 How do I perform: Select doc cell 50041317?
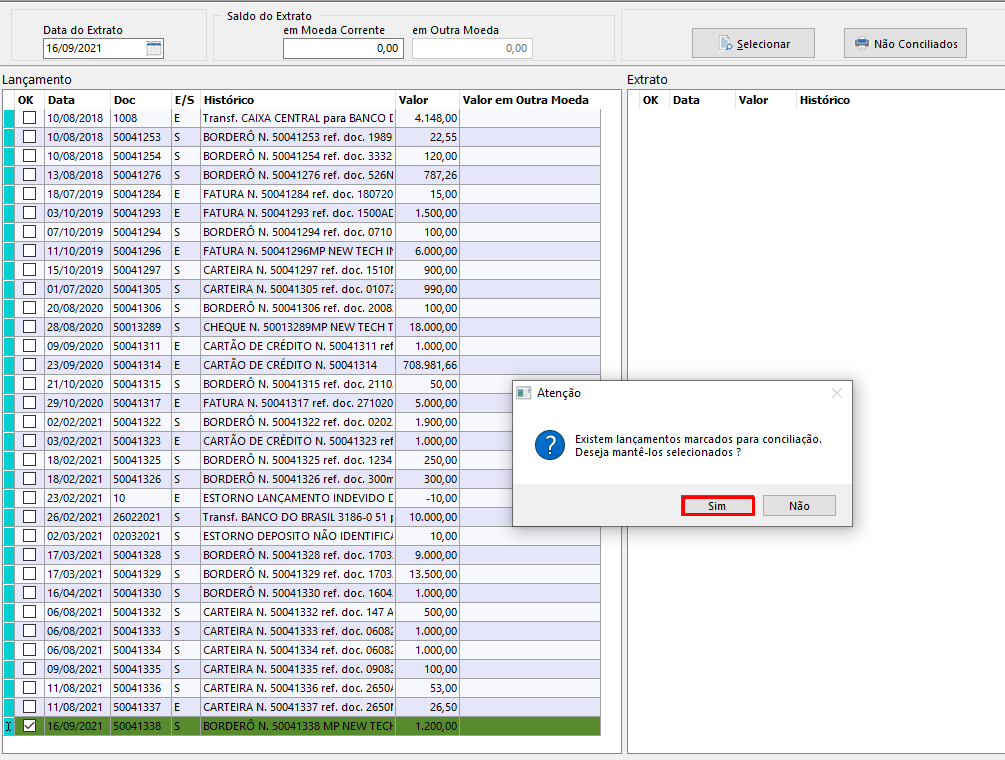pos(141,403)
